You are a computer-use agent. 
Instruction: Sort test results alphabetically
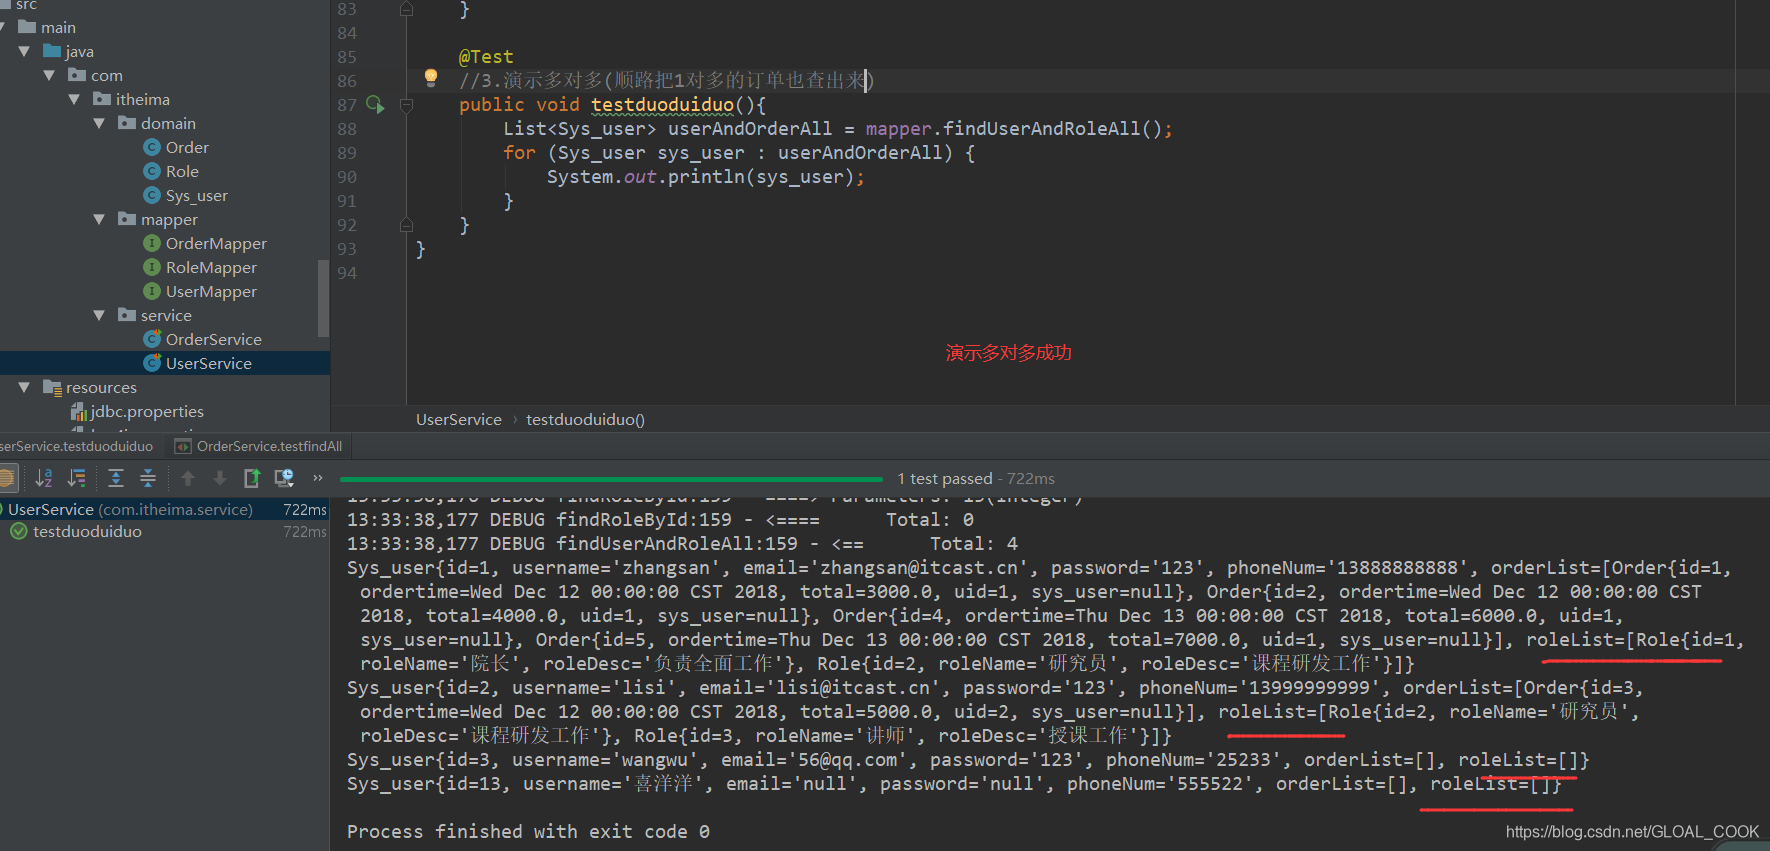pos(44,478)
